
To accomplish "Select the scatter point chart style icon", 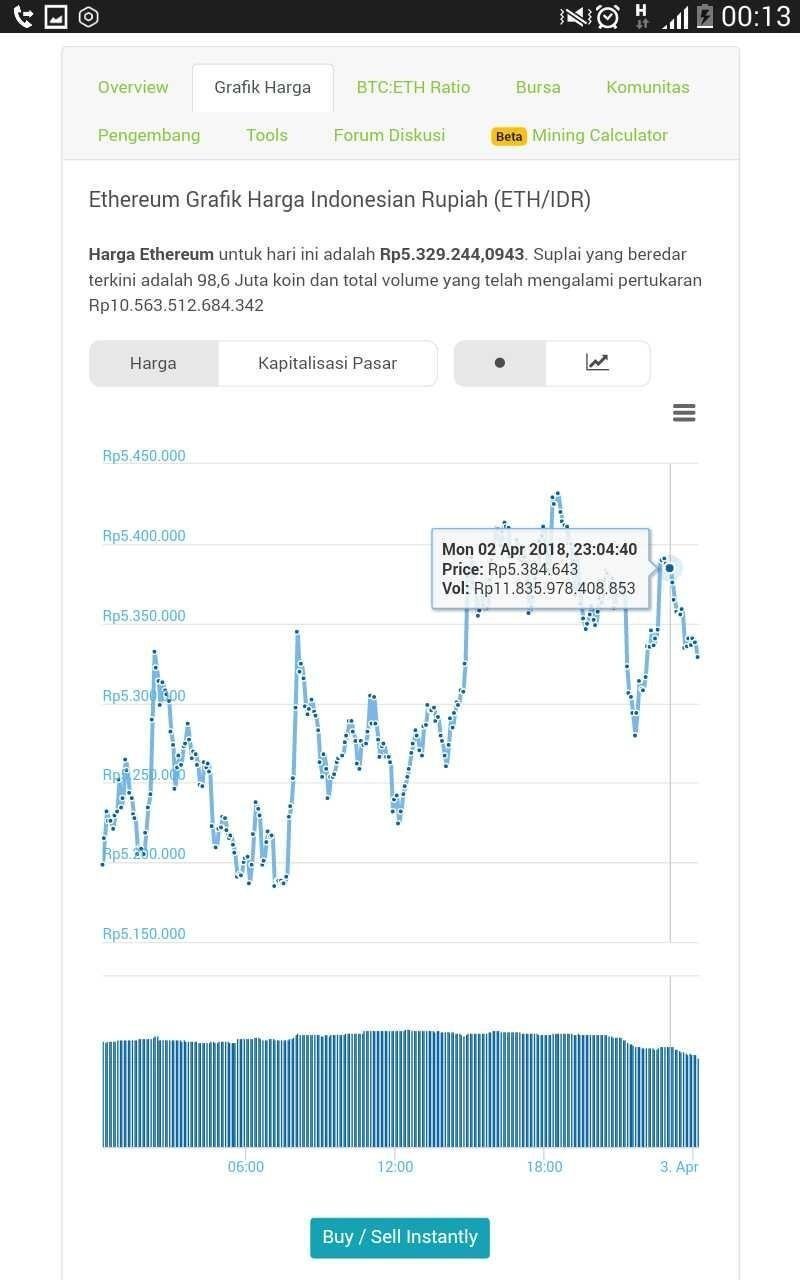I will coord(499,363).
